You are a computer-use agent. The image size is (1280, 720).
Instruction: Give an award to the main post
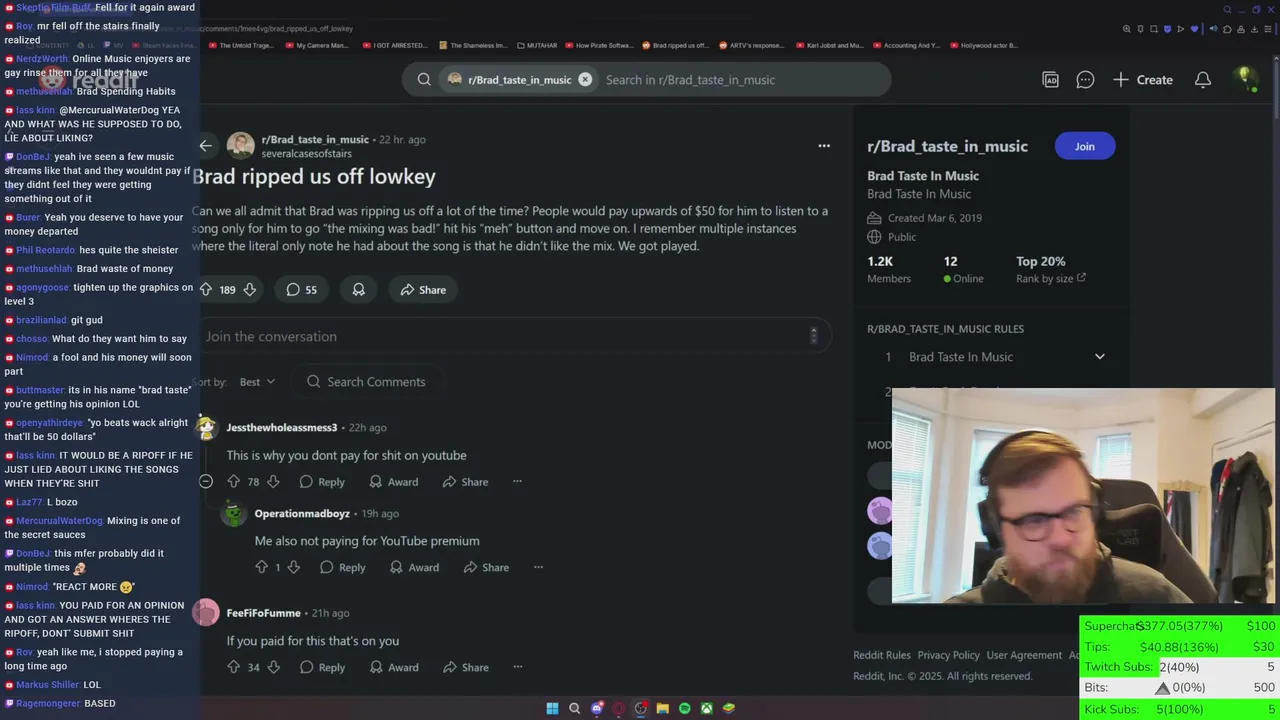tap(359, 290)
